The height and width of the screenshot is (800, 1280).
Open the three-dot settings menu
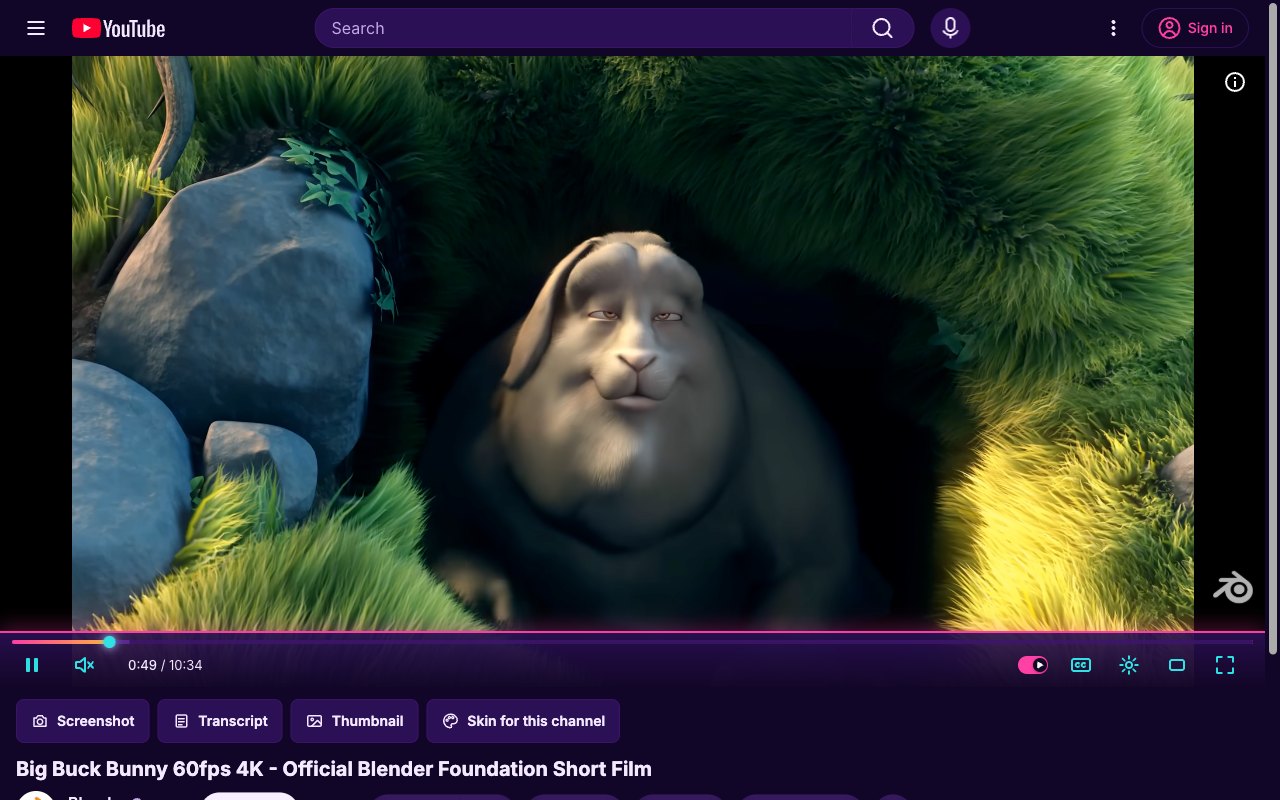[1113, 28]
